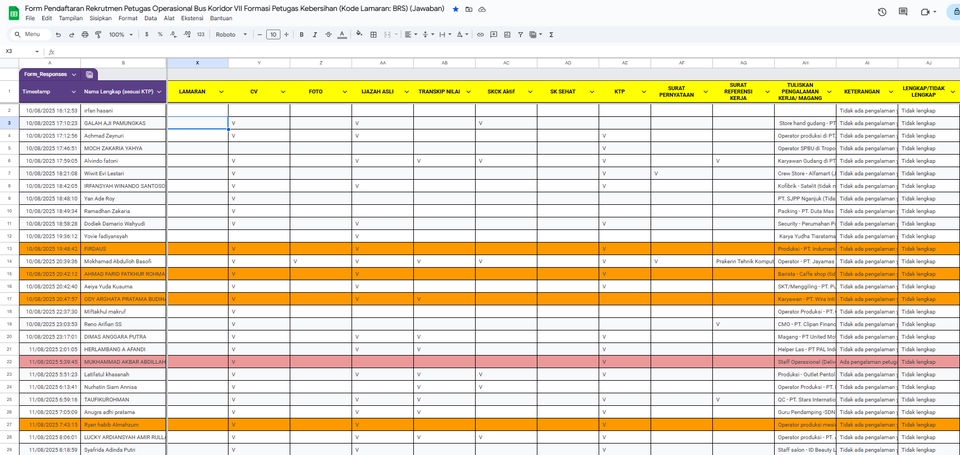
Task: Open the Bantuan menu
Action: (221, 18)
